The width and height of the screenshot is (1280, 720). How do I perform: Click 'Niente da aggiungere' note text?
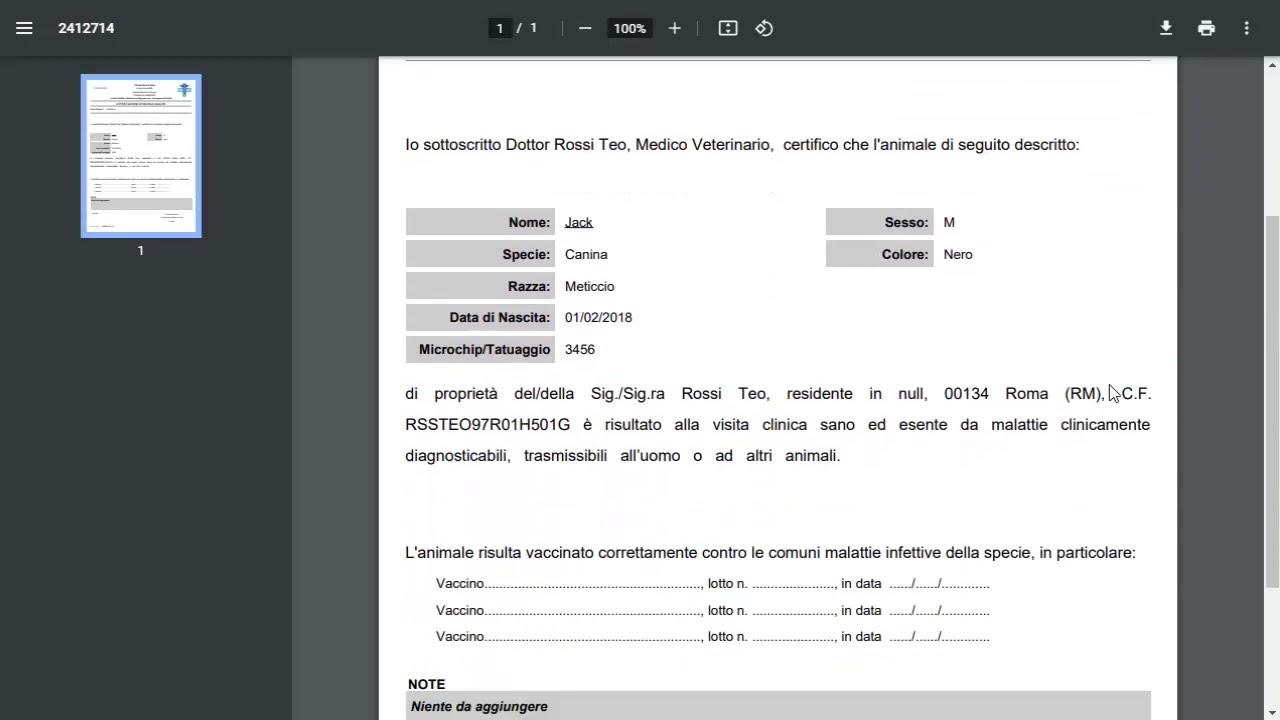(479, 706)
